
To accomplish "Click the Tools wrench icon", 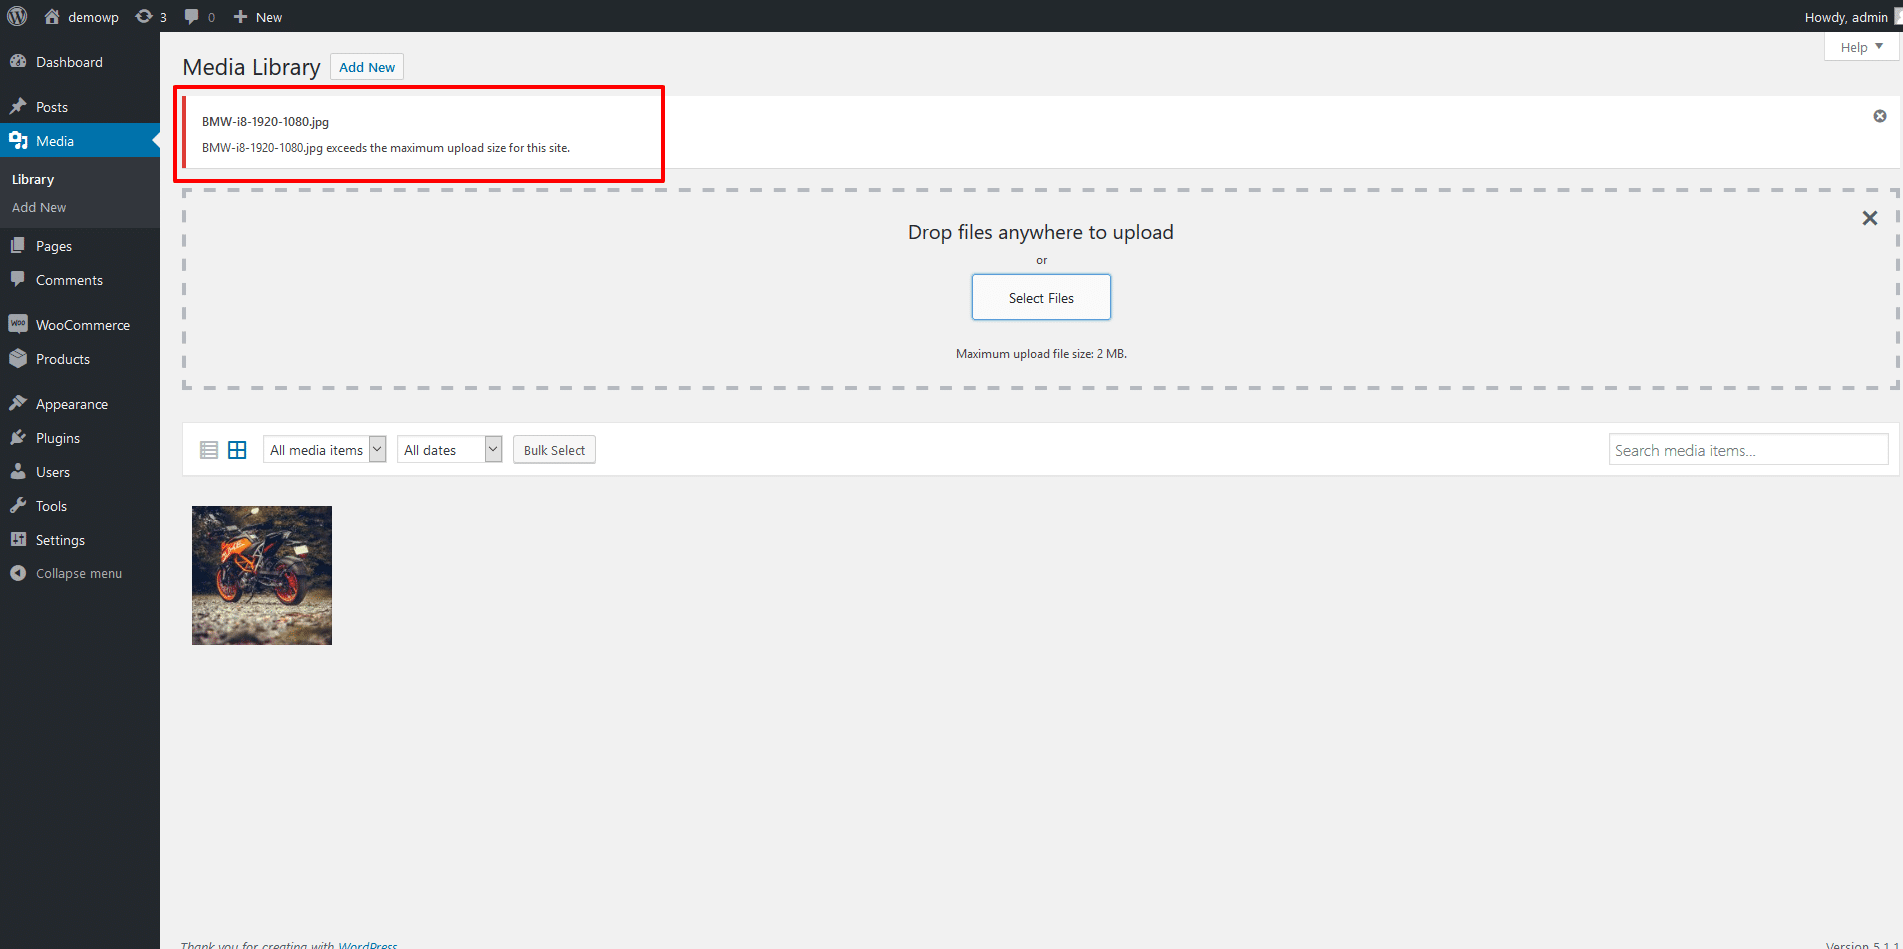I will [18, 505].
